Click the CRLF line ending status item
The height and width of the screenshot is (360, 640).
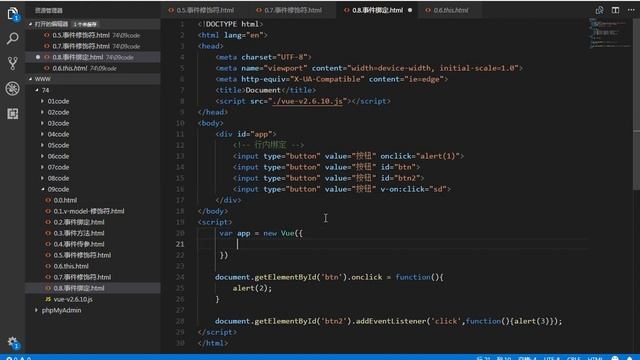tap(573, 358)
